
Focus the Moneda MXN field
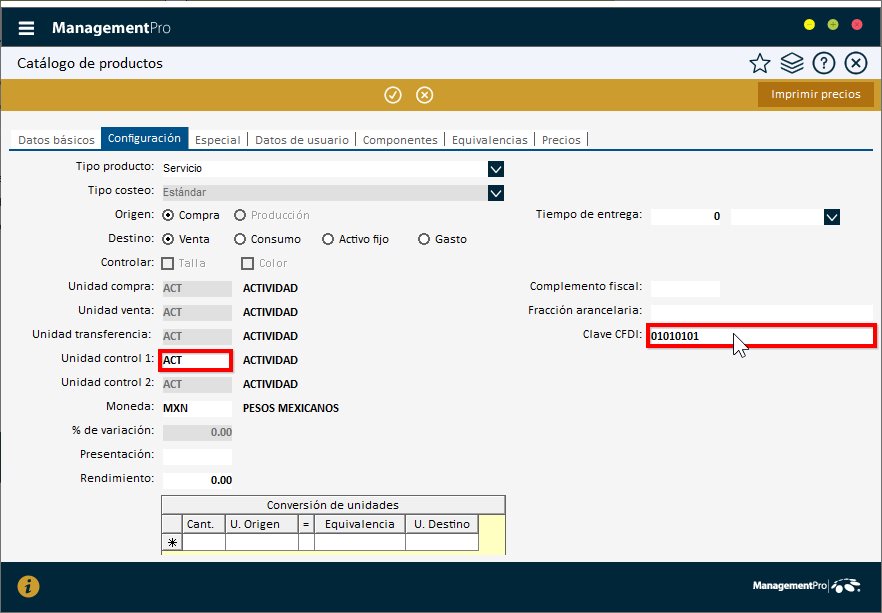tap(197, 408)
